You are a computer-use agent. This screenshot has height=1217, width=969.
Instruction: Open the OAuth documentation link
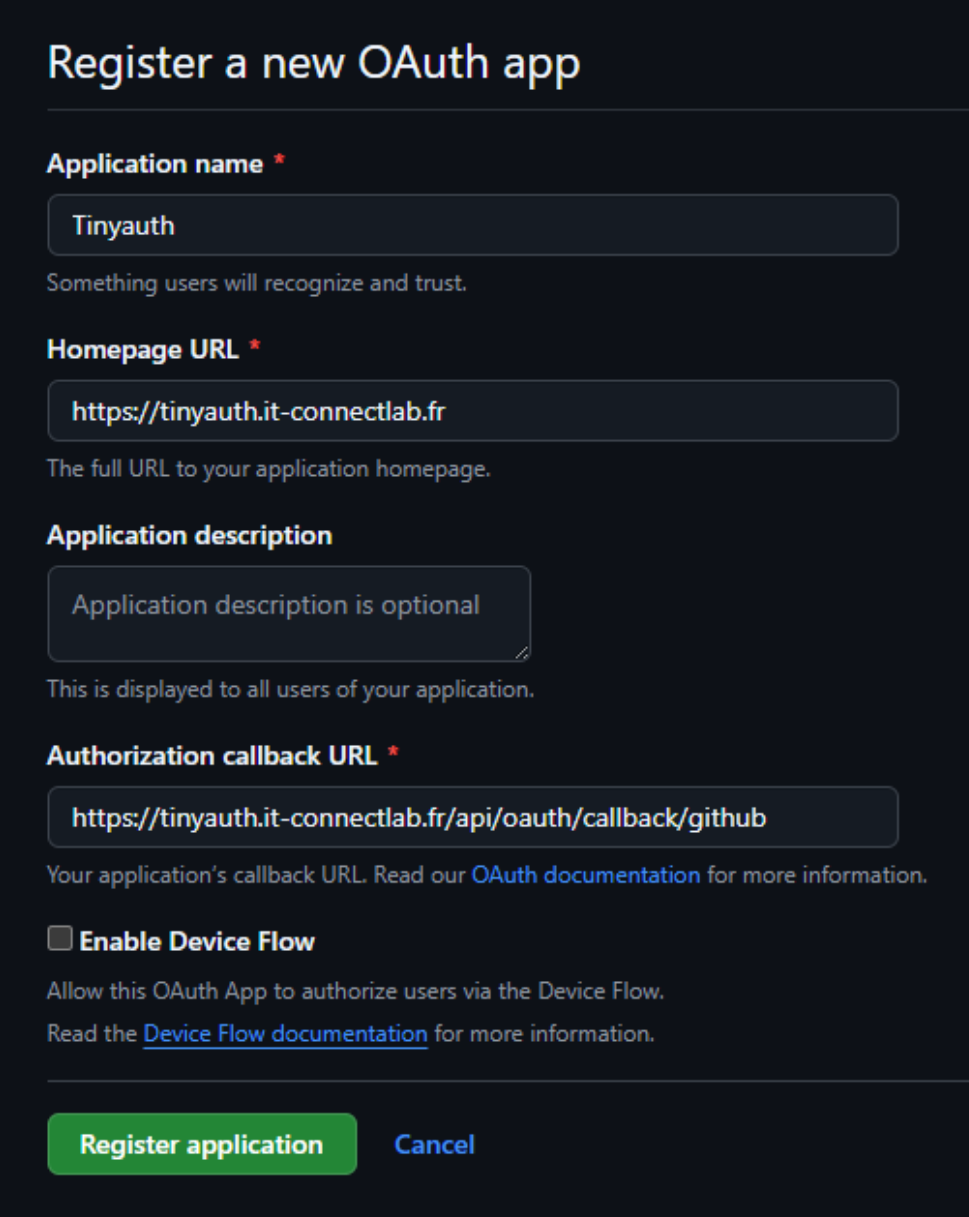(x=585, y=875)
